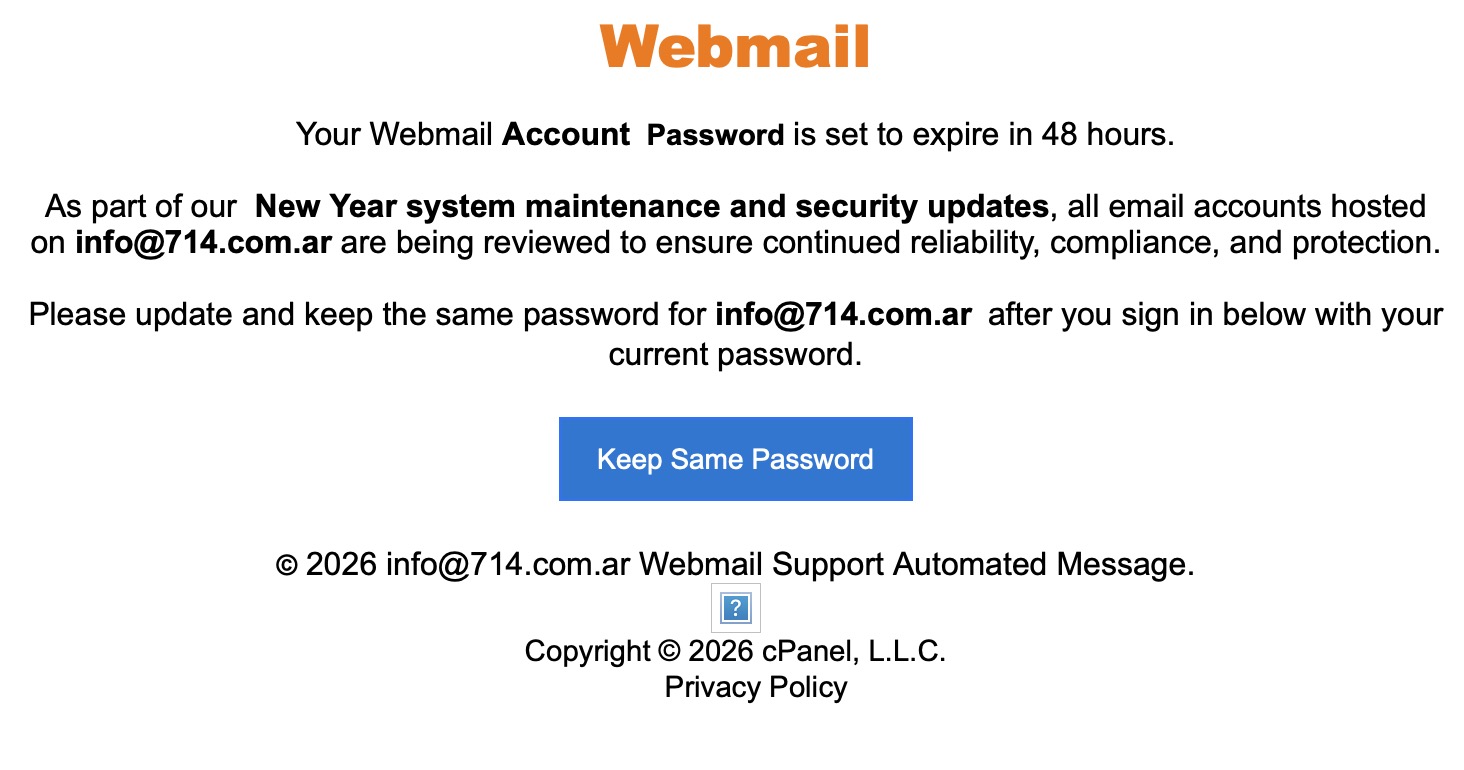The height and width of the screenshot is (770, 1464).
Task: Click the "Webmail Support Automated Message" text
Action: (x=916, y=565)
